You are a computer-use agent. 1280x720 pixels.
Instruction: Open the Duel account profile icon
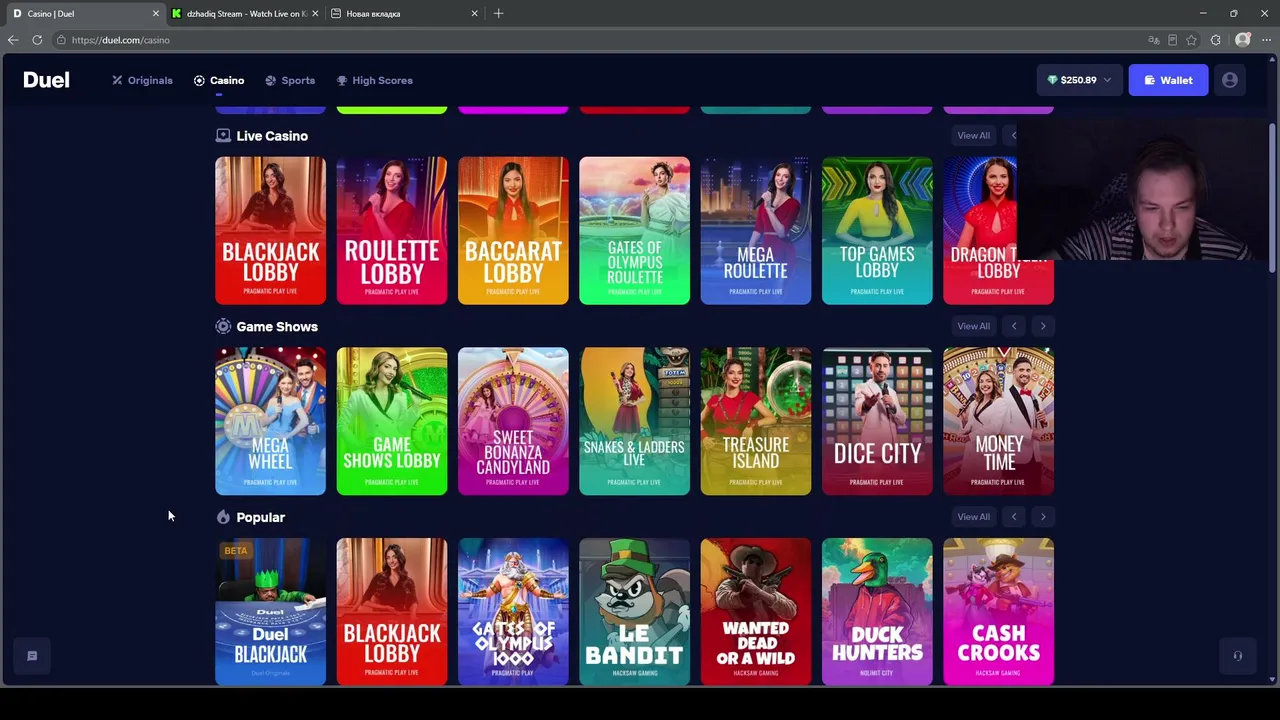click(1230, 80)
